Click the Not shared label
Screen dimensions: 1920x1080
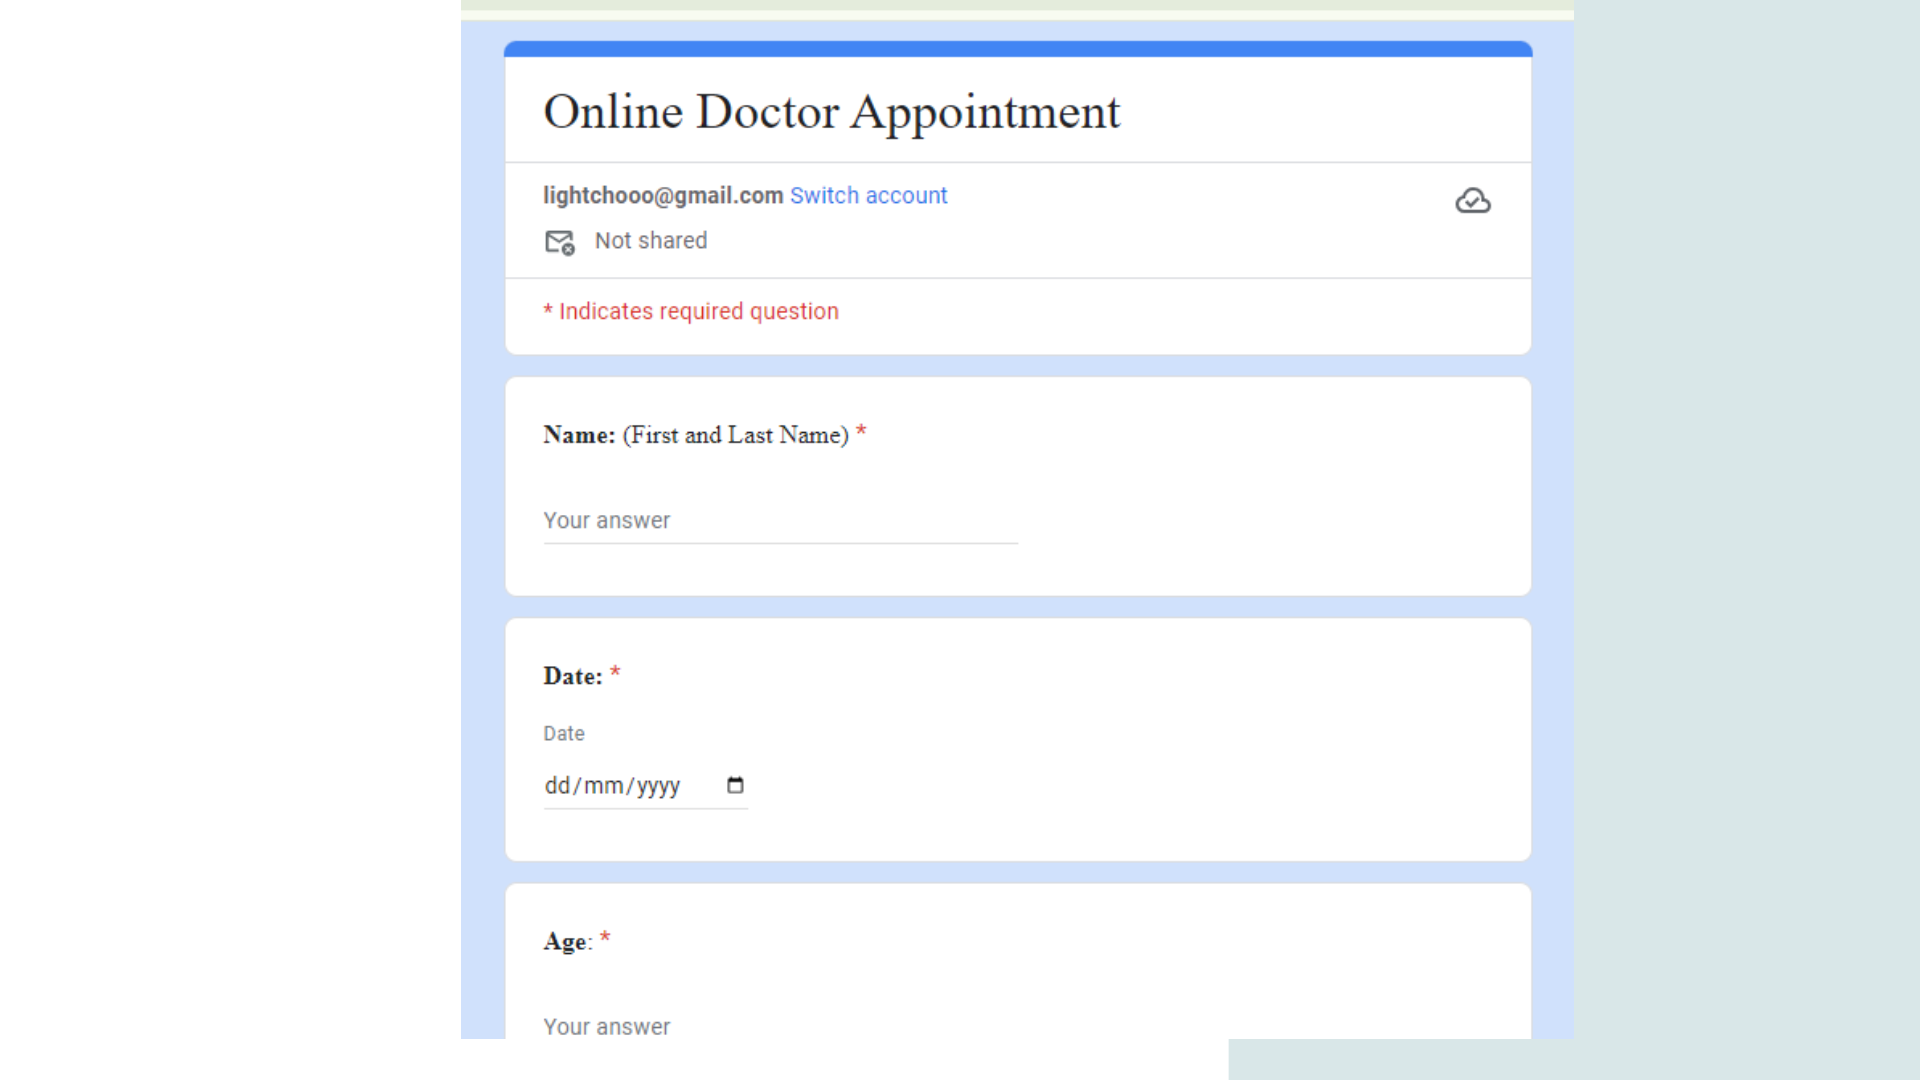click(650, 241)
